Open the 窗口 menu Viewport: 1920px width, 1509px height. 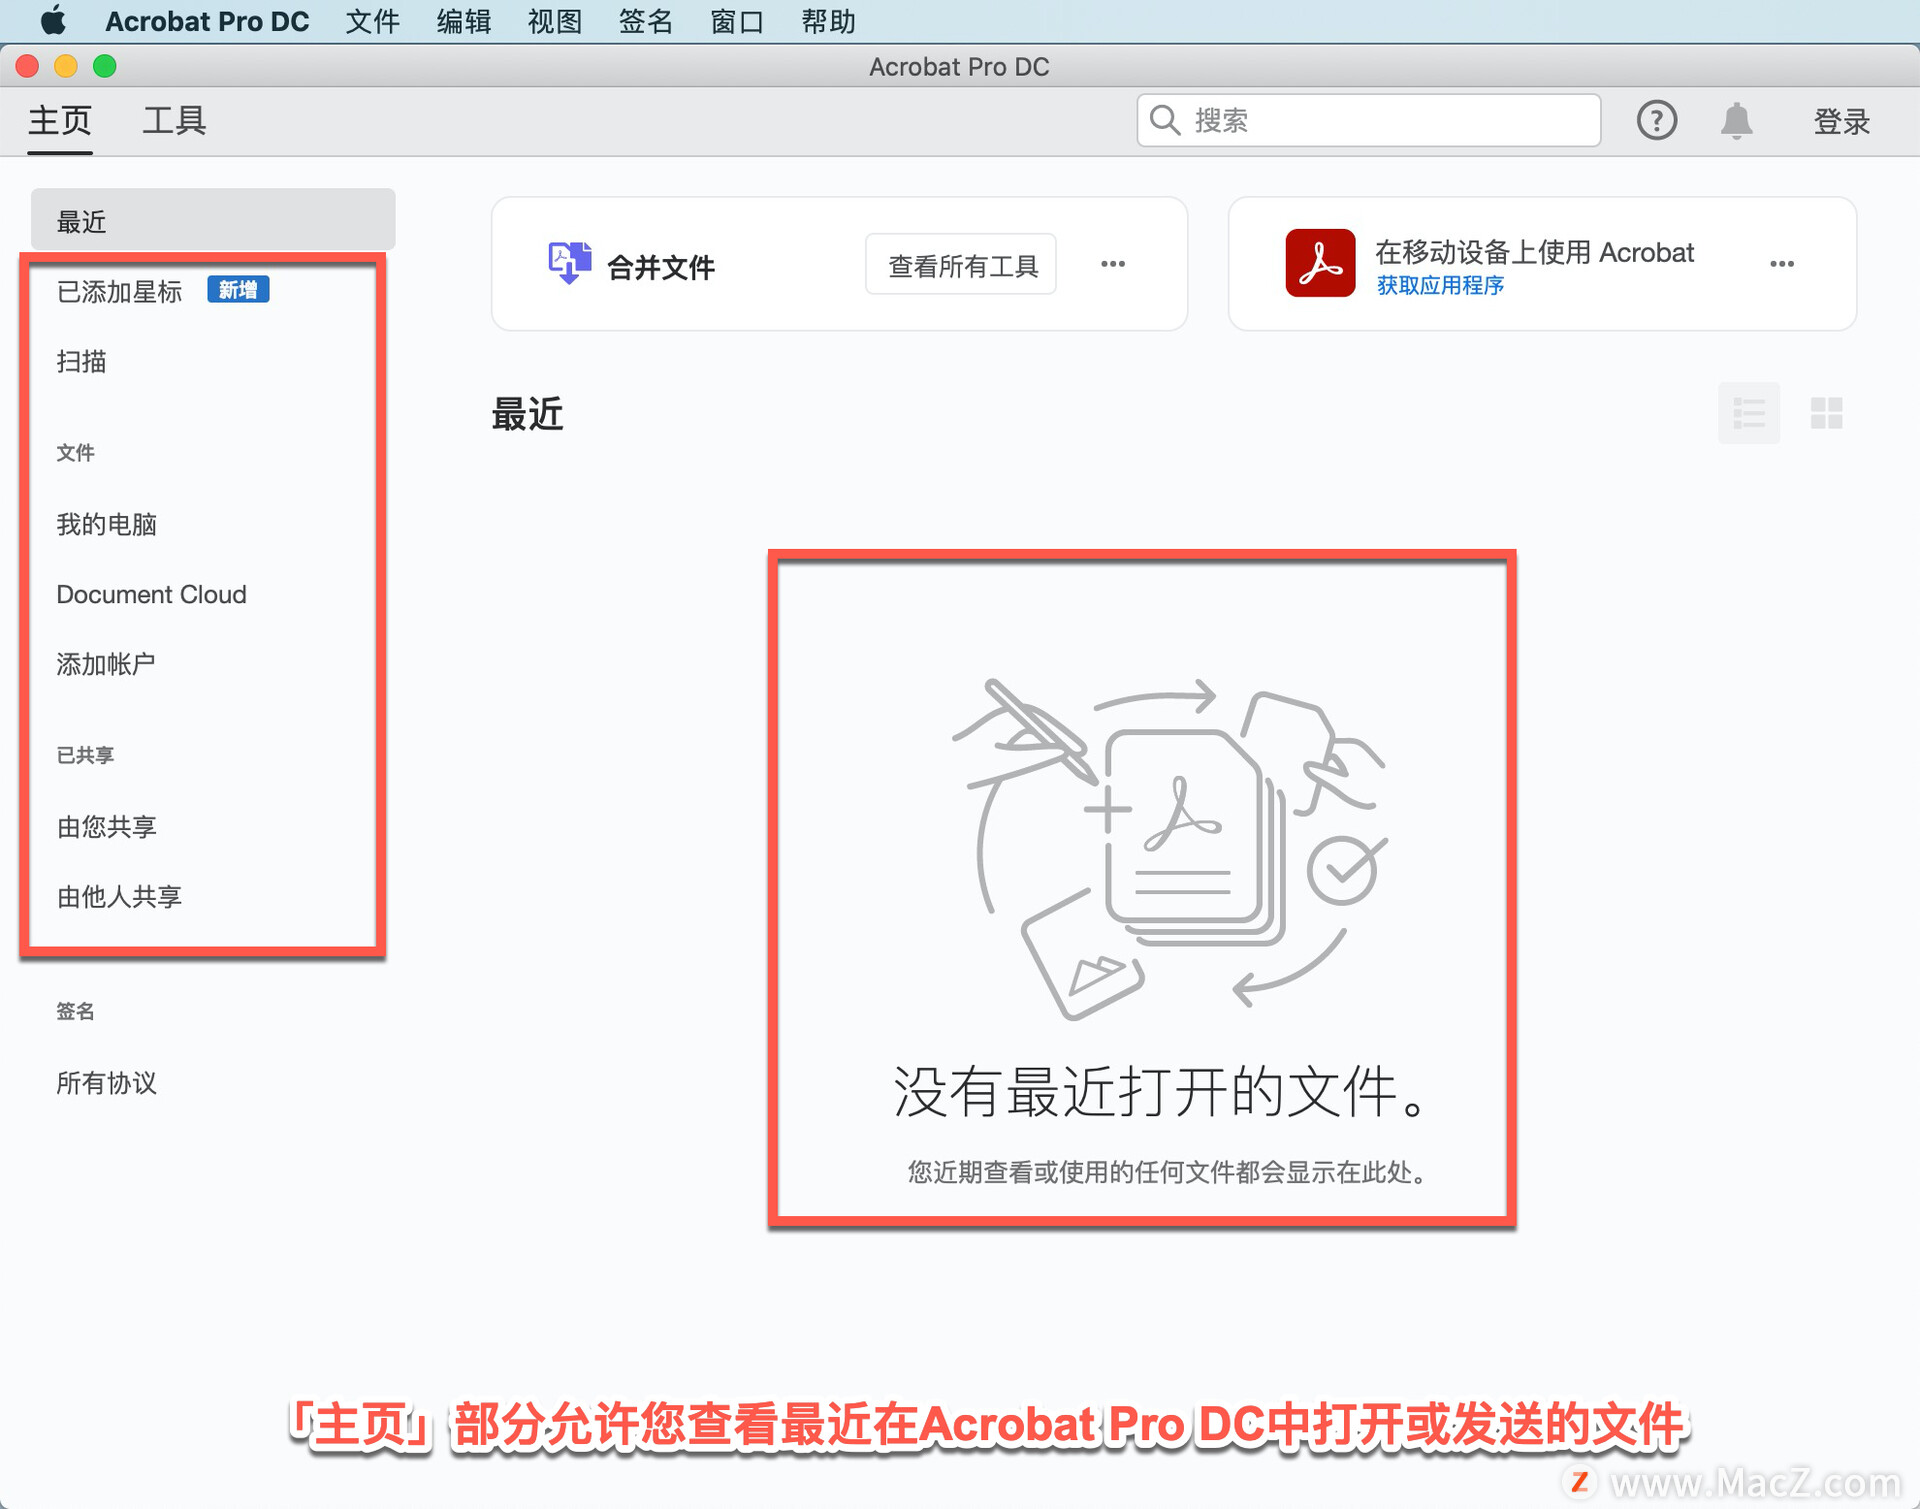[737, 21]
